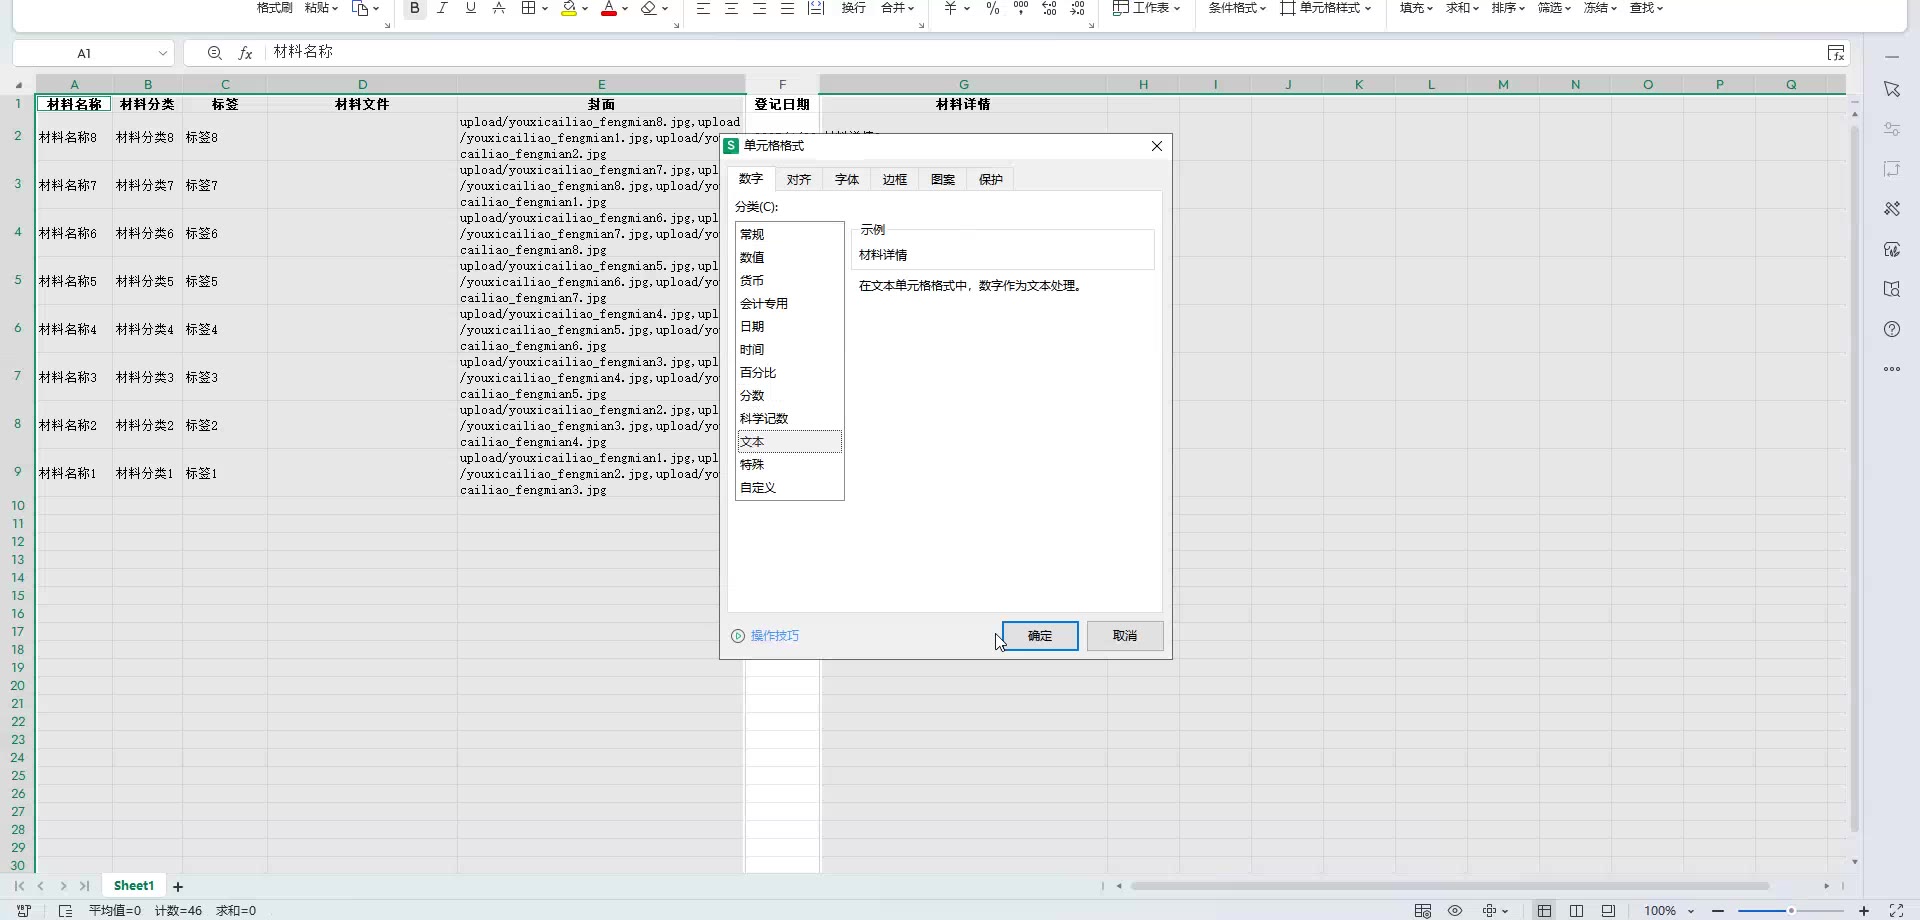Screen dimensions: 1920x920
Task: Switch to normal view in status bar
Action: click(1544, 910)
